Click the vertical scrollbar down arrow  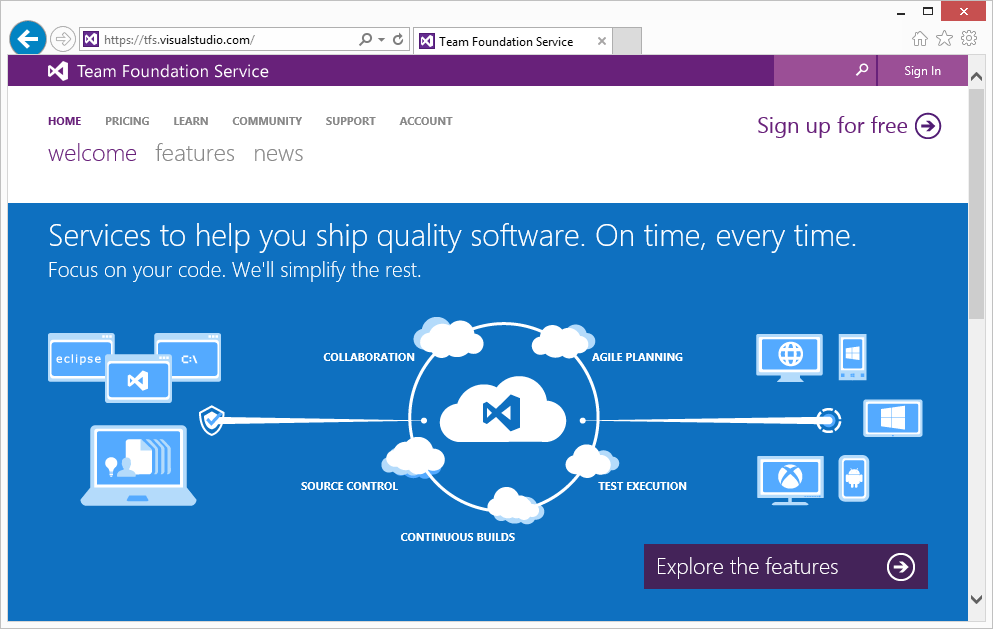(977, 598)
